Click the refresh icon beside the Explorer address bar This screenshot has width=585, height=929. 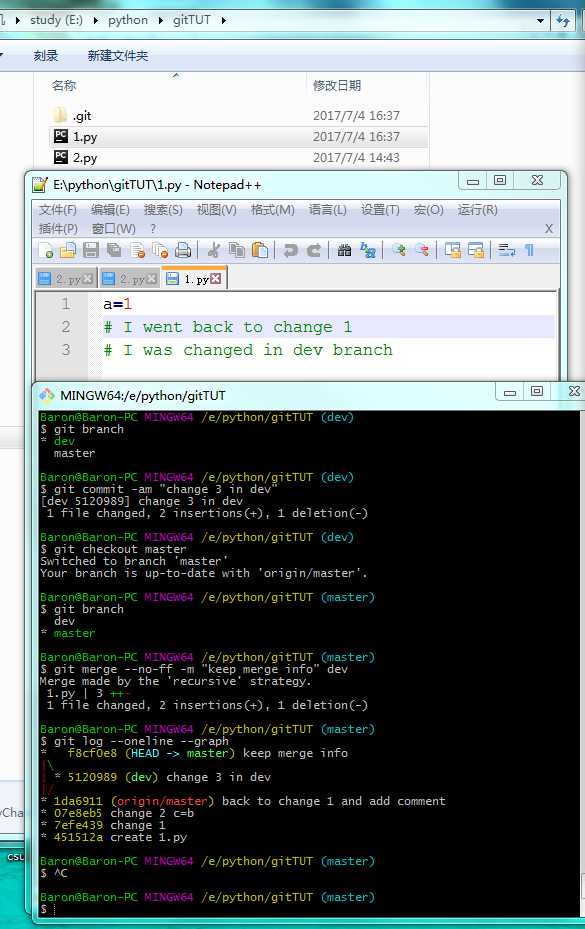[563, 21]
